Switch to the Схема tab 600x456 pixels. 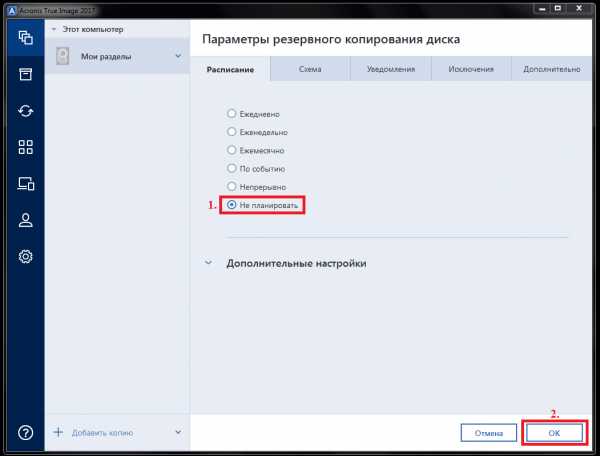click(x=309, y=69)
